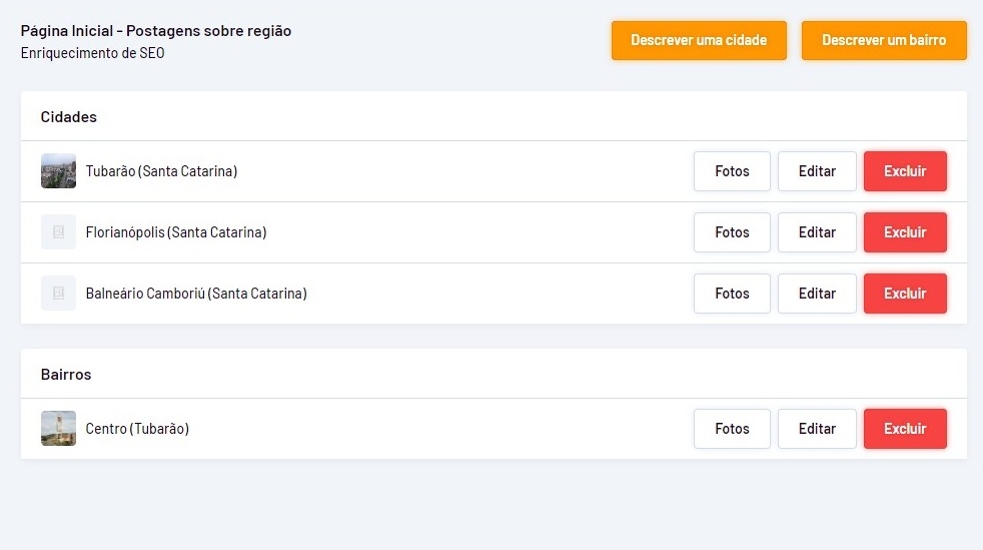Viewport: 983px width, 550px height.
Task: Click the Centro neighborhood photo thumbnail
Action: (58, 429)
